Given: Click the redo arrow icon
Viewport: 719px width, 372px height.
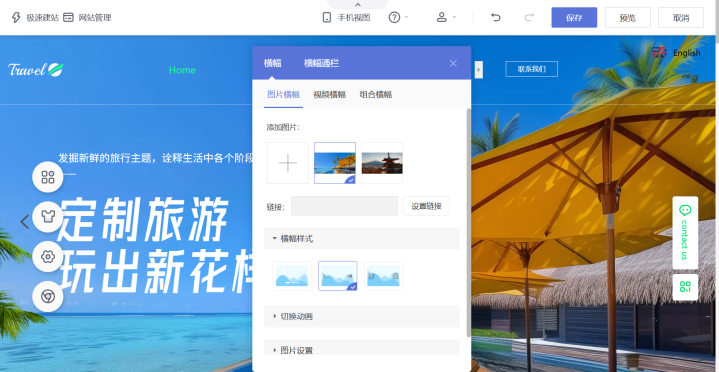Looking at the screenshot, I should [529, 18].
